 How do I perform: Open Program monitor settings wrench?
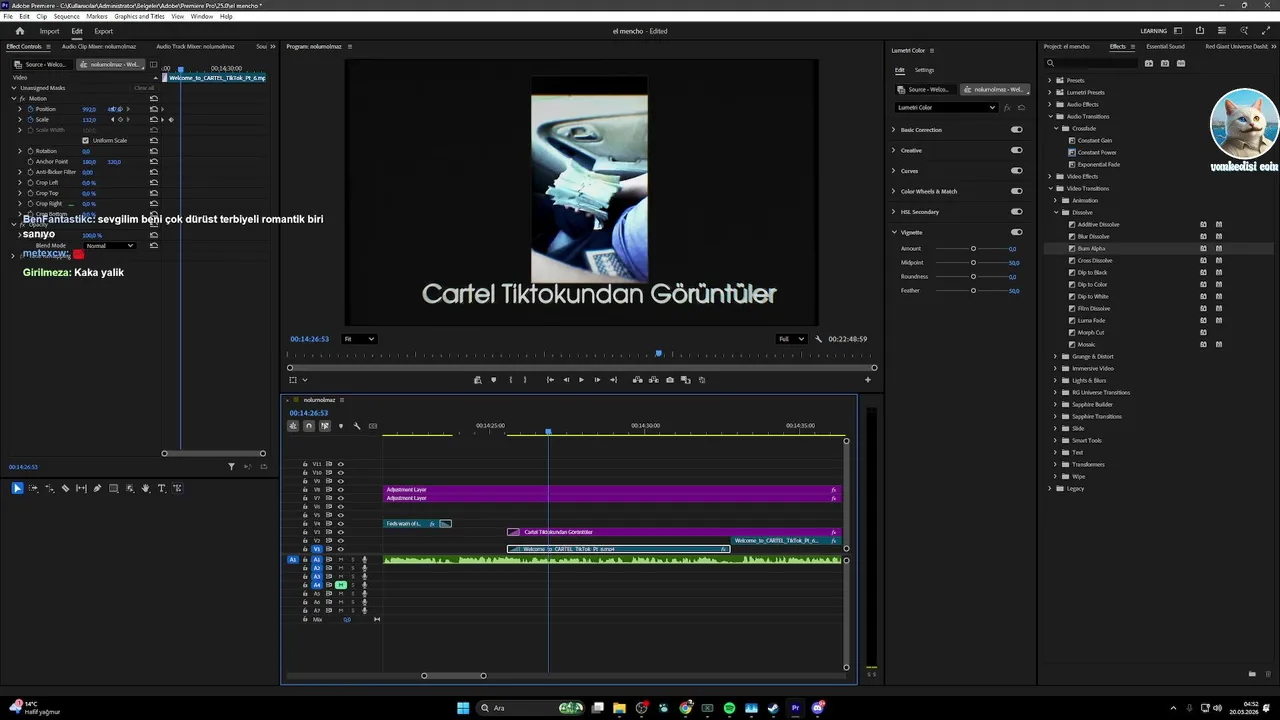819,339
